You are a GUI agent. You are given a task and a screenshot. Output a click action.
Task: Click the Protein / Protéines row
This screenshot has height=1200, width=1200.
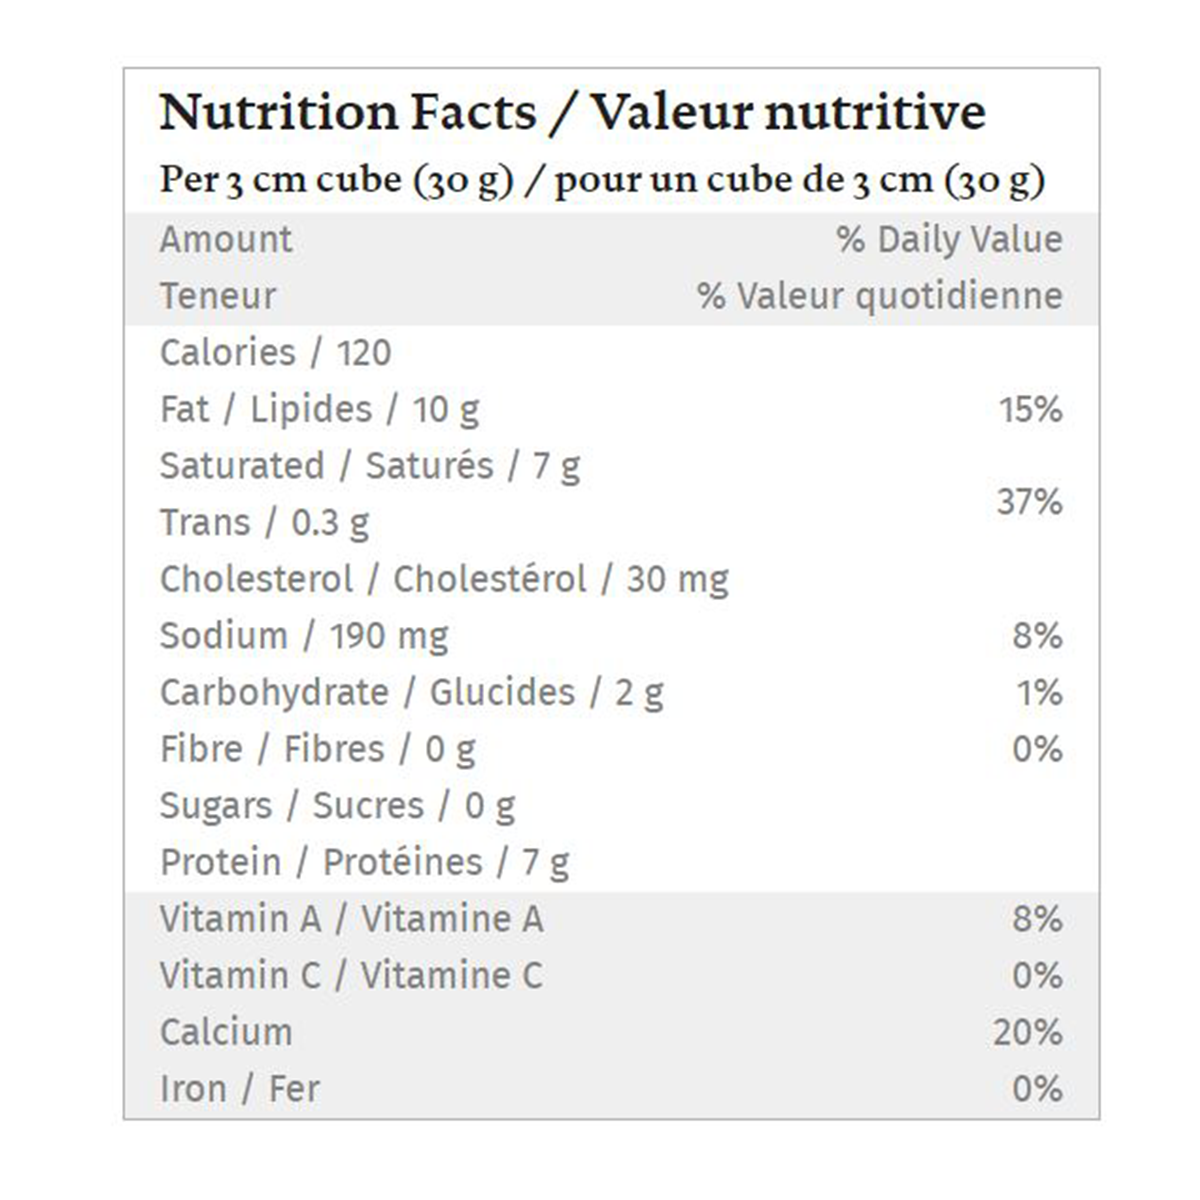click(364, 863)
